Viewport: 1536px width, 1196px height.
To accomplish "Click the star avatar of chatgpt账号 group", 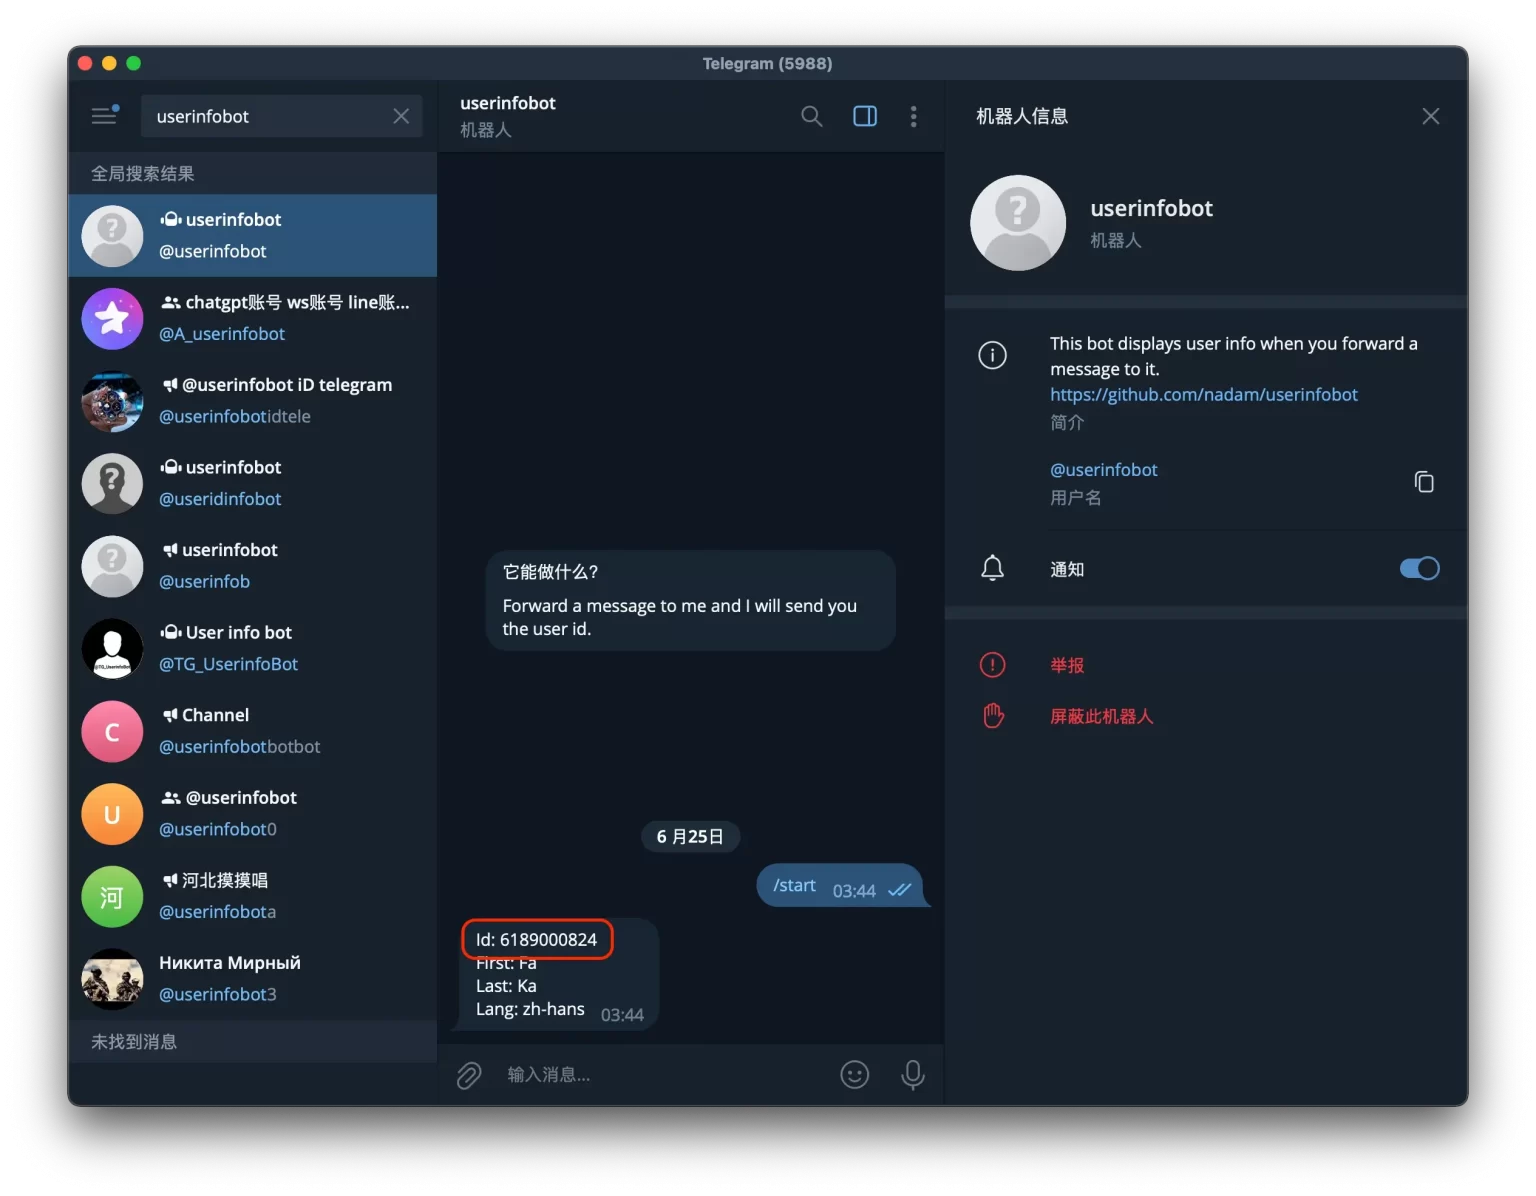I will [x=112, y=319].
